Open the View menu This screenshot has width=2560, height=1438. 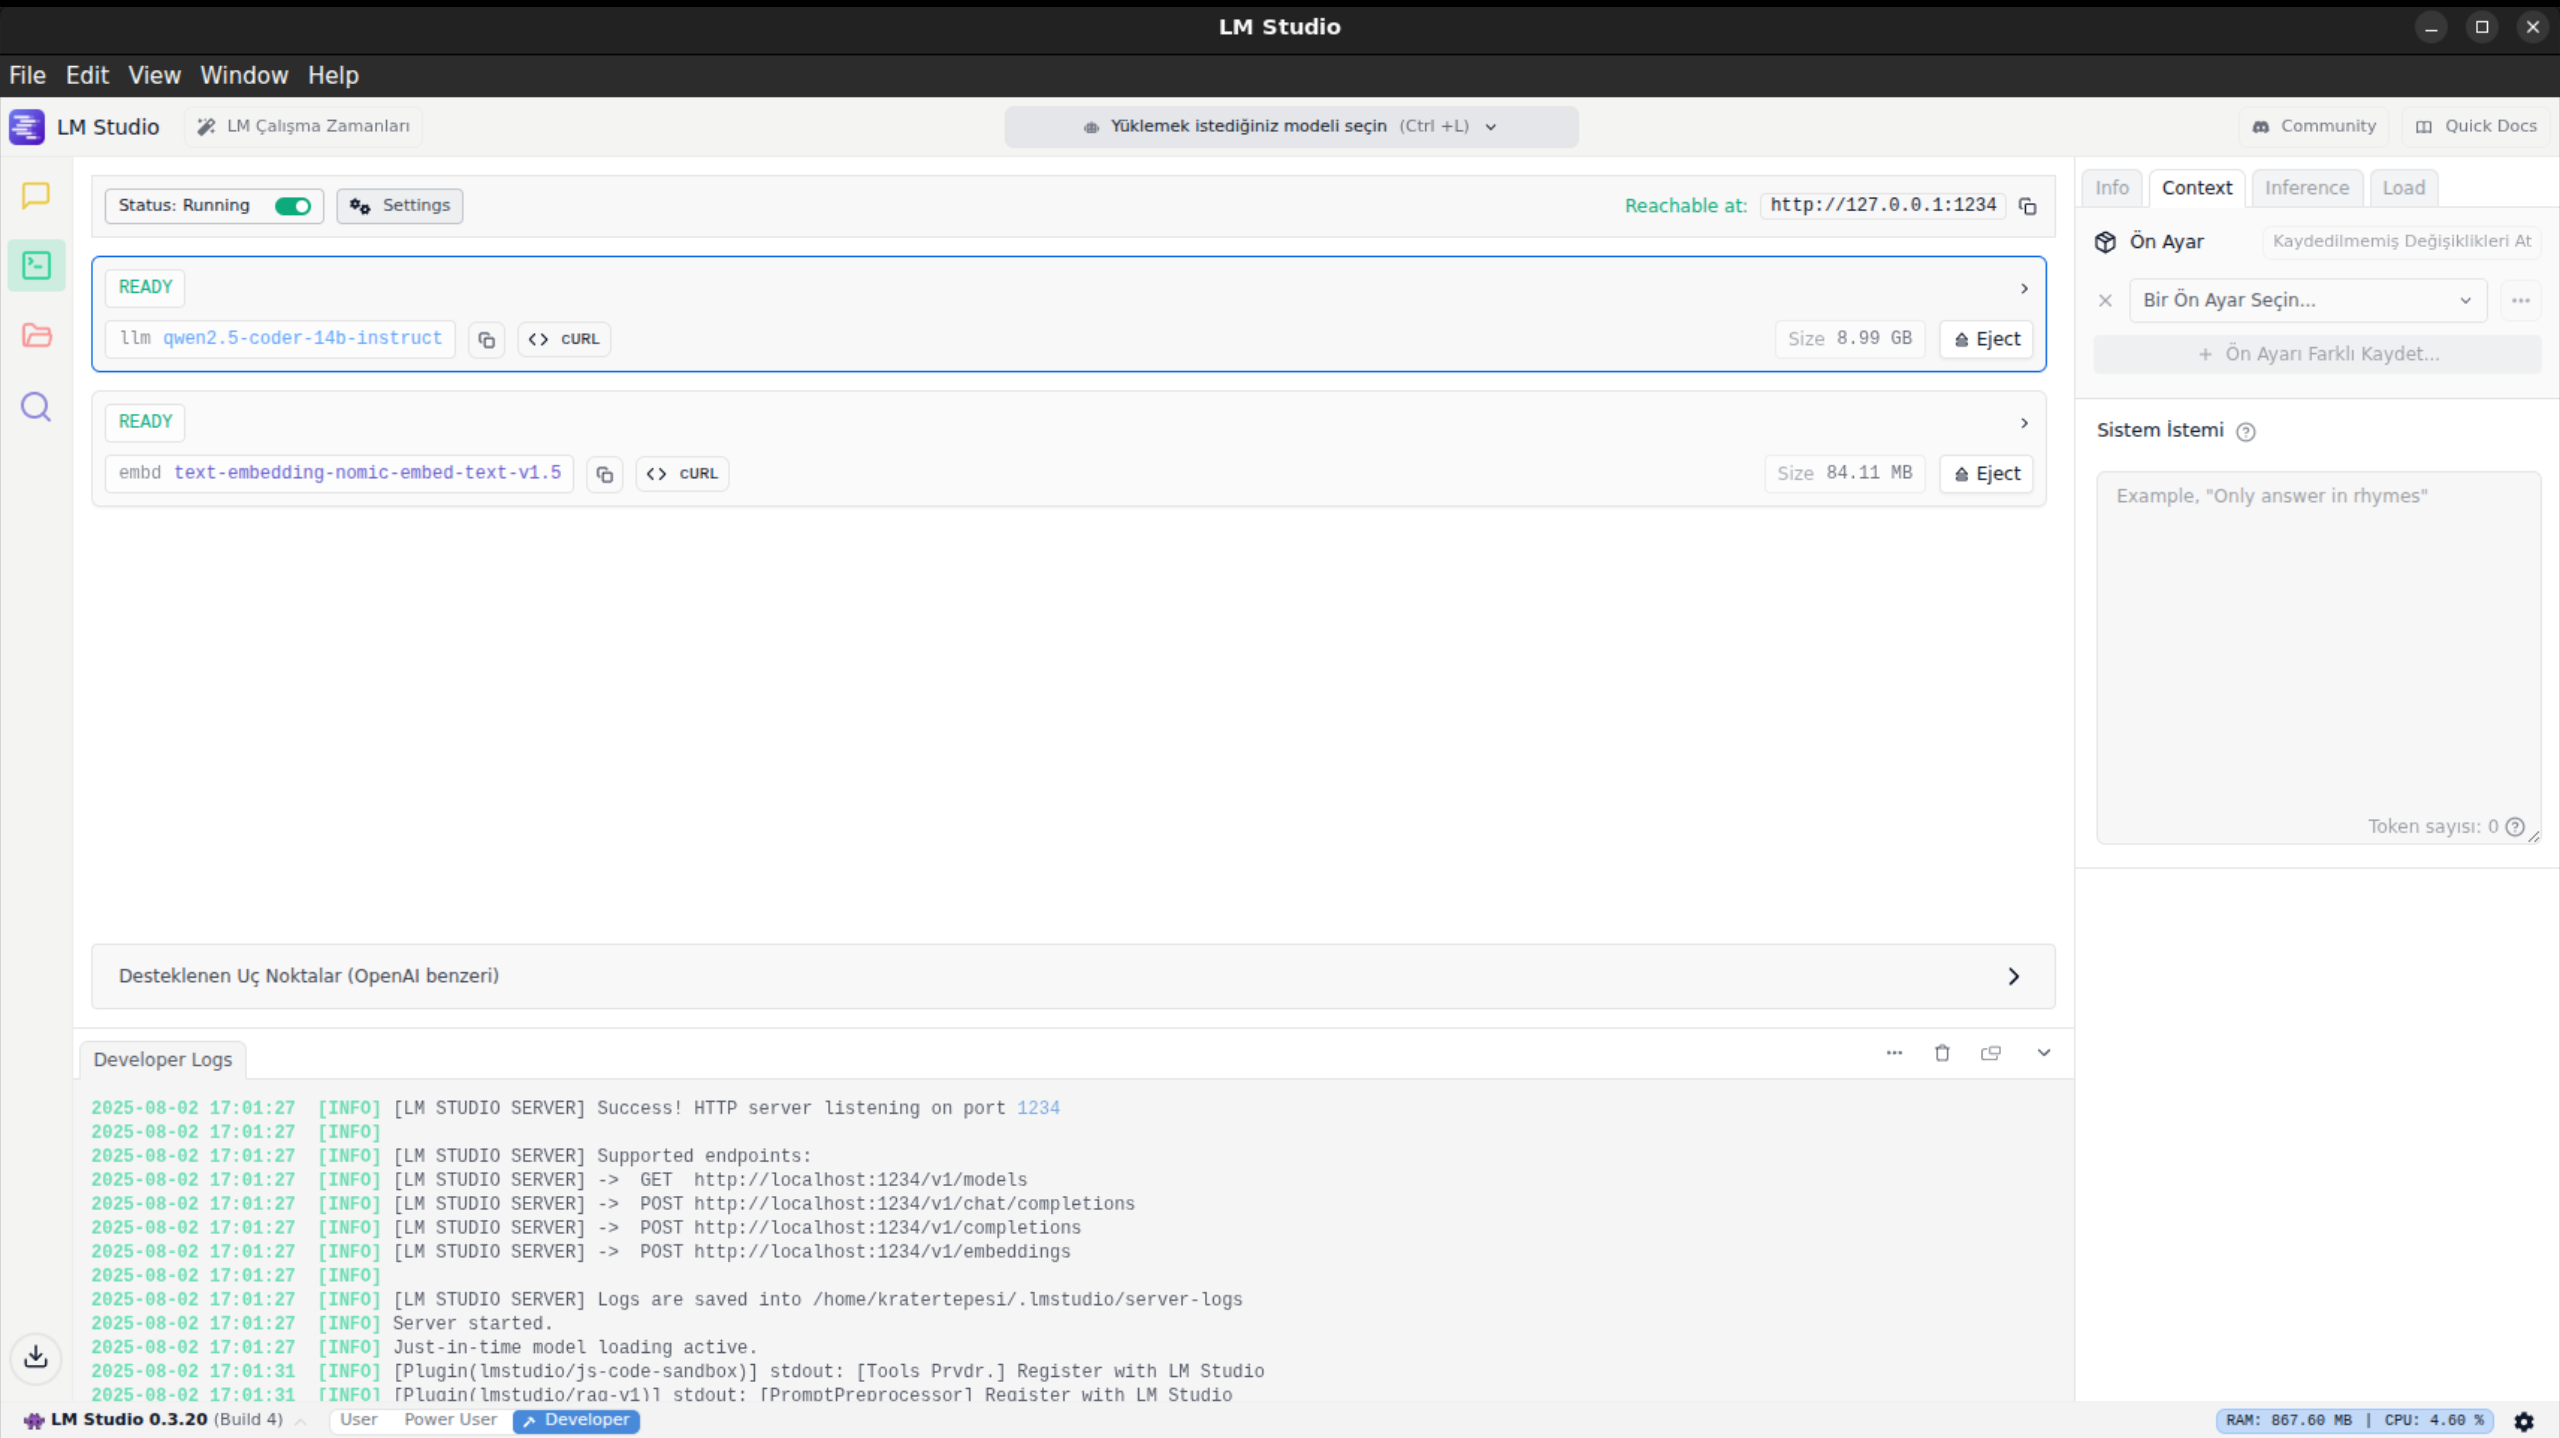click(154, 75)
